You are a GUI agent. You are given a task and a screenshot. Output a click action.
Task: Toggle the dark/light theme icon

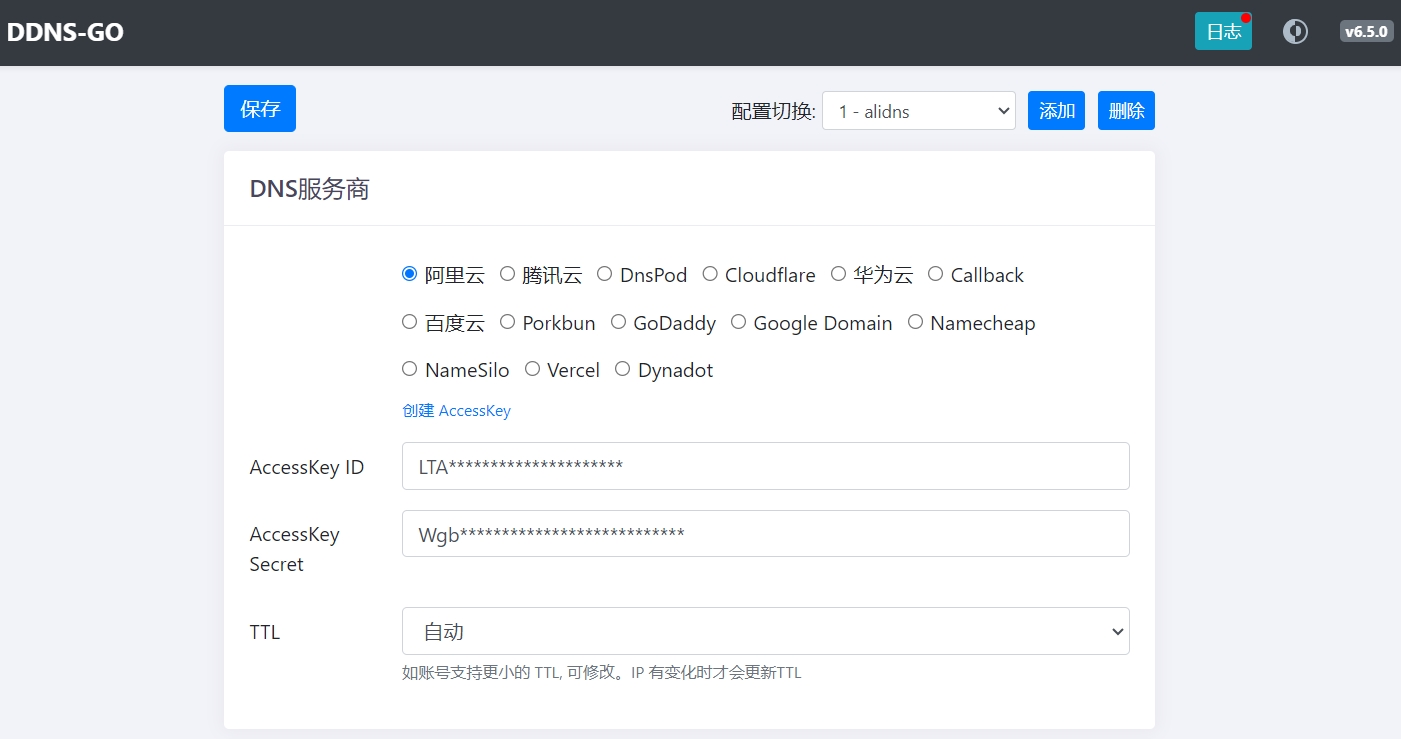click(x=1295, y=32)
